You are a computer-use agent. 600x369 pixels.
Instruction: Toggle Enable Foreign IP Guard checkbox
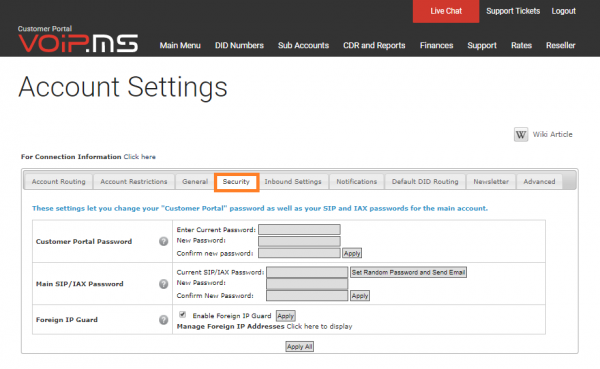(183, 315)
